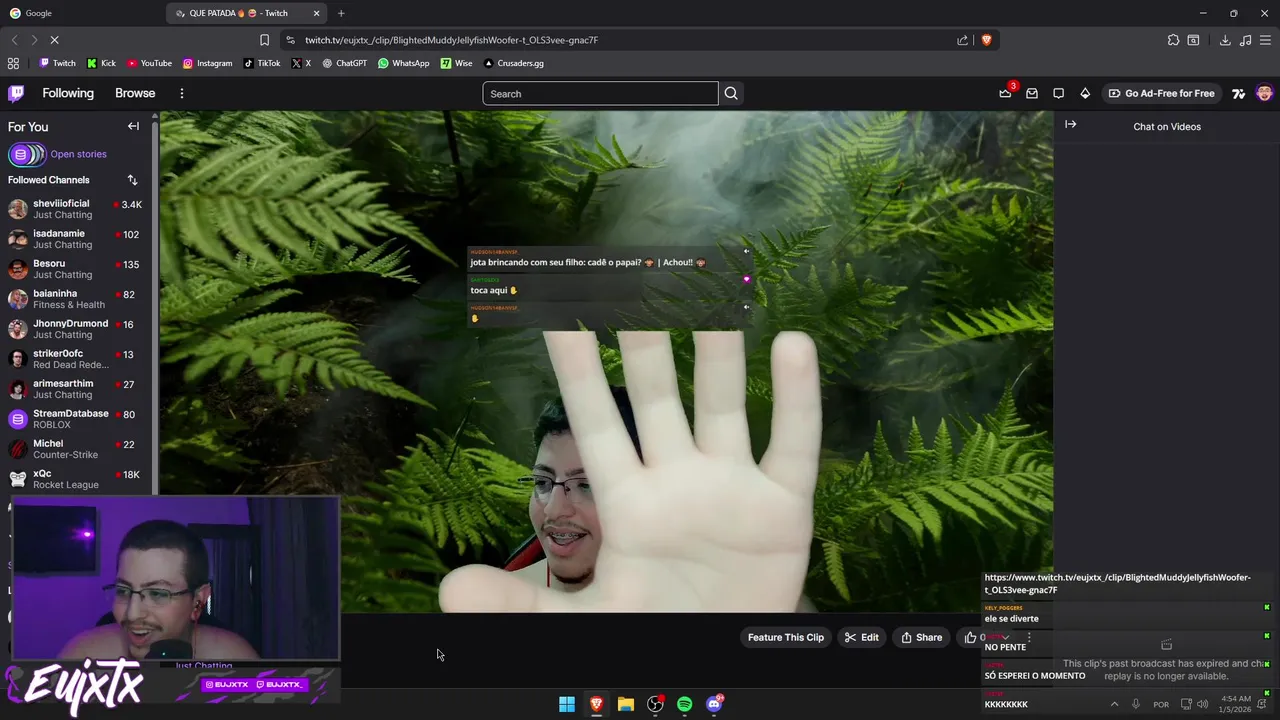Select the QUE PATADA Twitch tab
1280x720 pixels.
[247, 13]
